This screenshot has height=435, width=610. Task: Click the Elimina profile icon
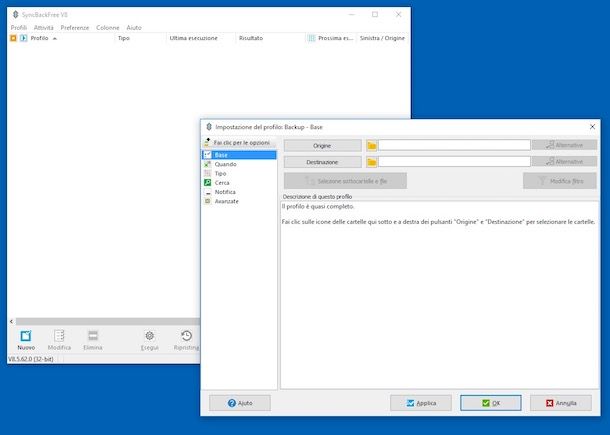click(x=93, y=336)
